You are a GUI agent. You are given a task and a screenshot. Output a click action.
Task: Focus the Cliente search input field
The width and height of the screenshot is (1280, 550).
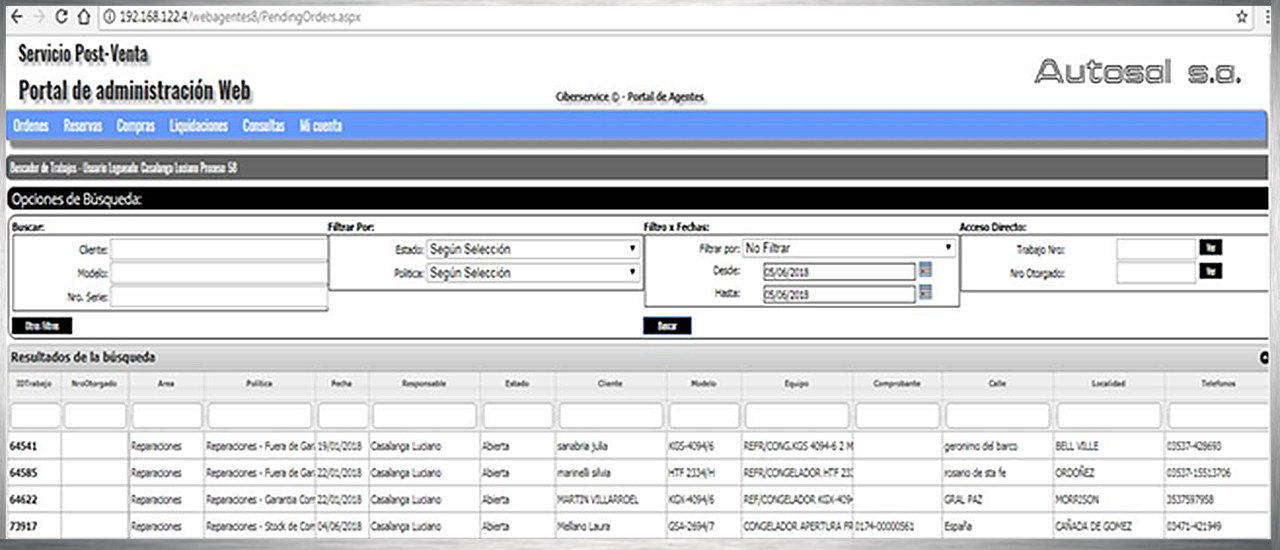(218, 249)
